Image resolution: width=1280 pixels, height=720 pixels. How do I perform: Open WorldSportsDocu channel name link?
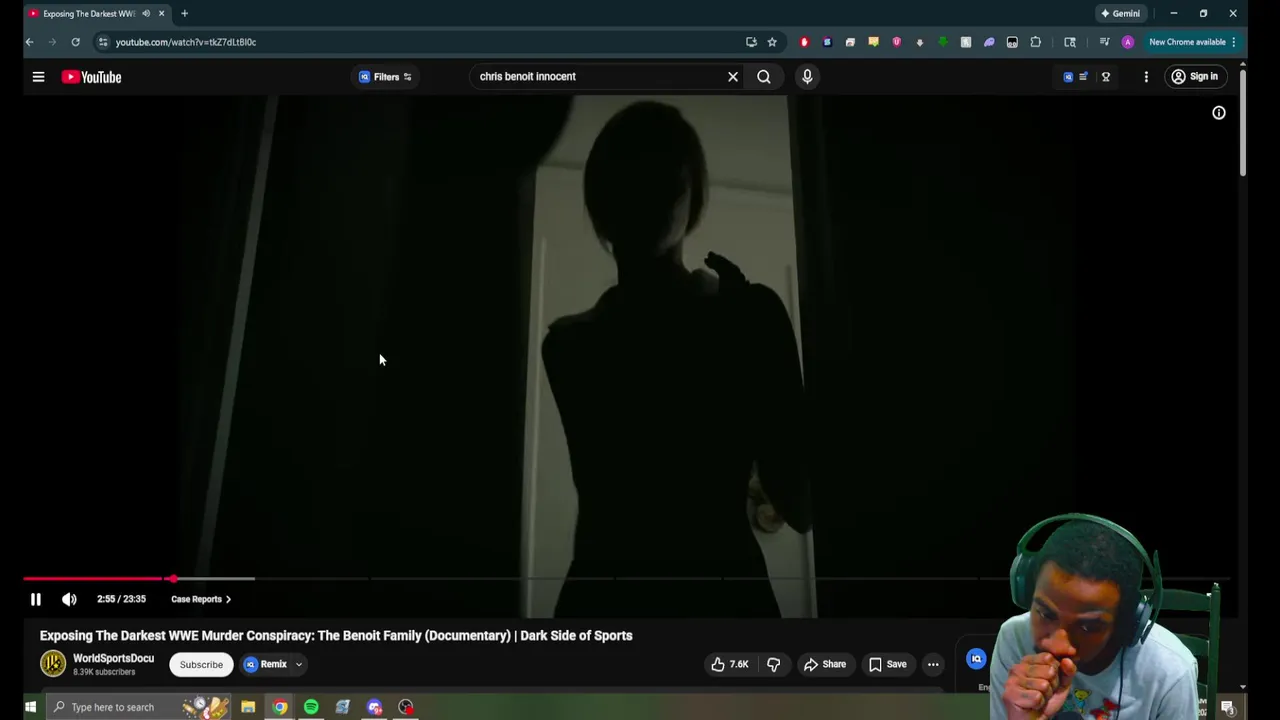[113, 658]
